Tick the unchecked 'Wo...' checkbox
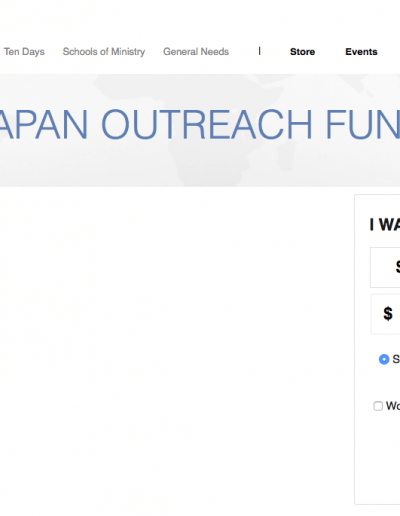This screenshot has width=400, height=516. [378, 406]
